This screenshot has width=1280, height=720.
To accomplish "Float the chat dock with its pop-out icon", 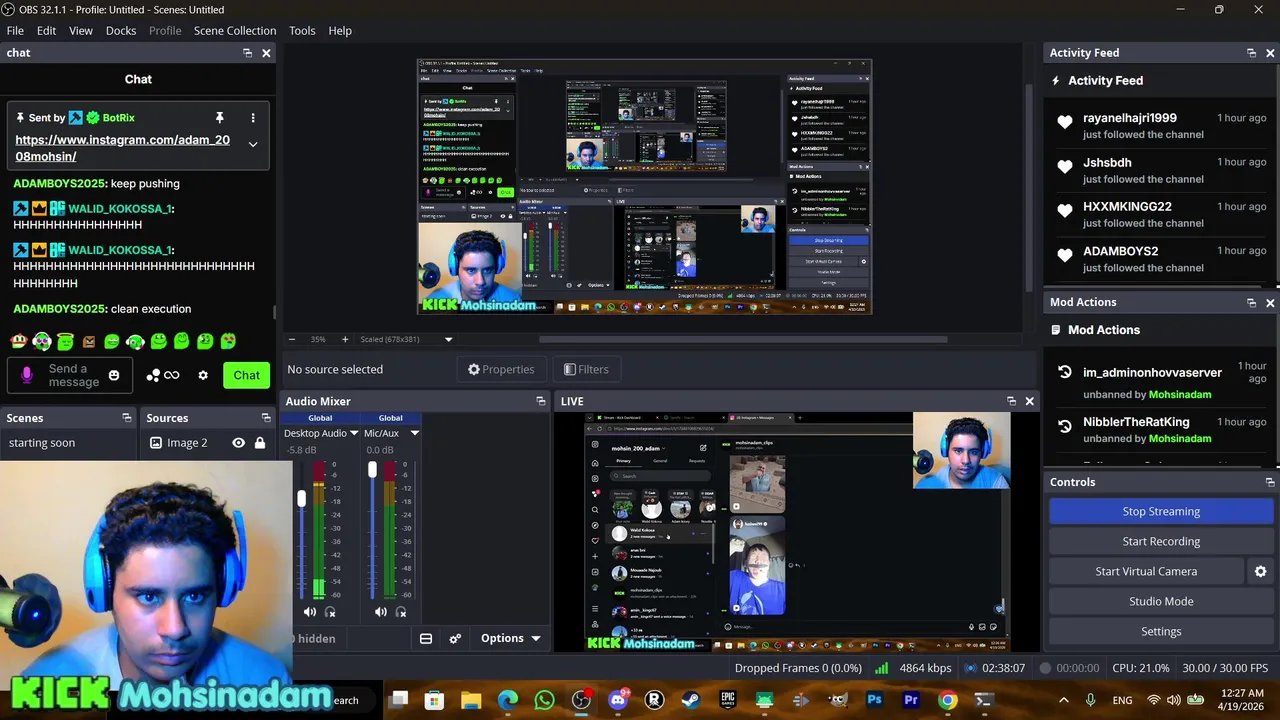I will click(x=247, y=53).
